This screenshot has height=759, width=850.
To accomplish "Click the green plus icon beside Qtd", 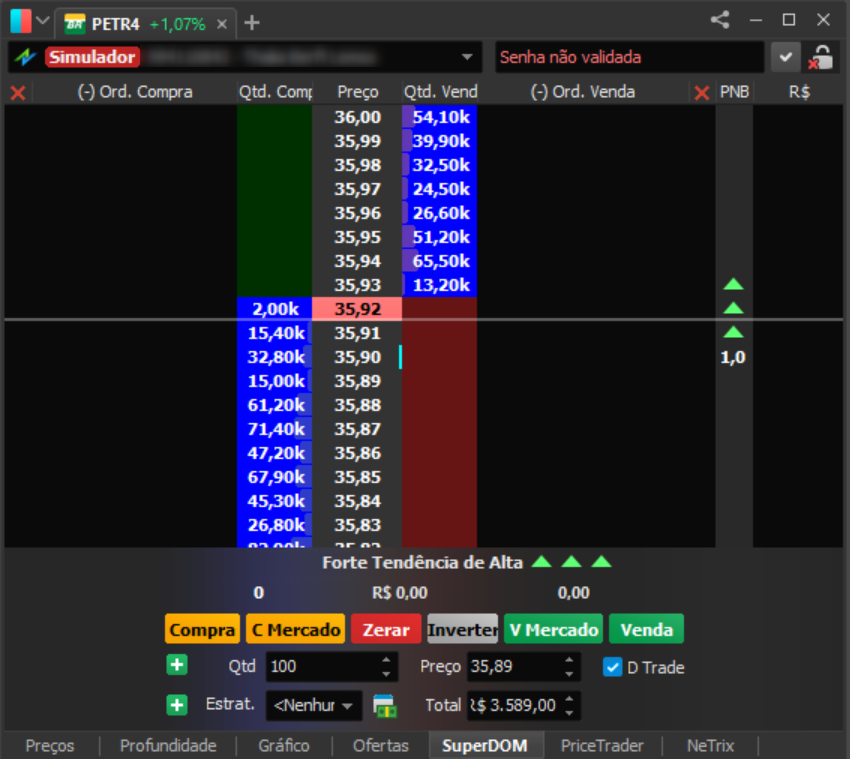I will (x=177, y=665).
